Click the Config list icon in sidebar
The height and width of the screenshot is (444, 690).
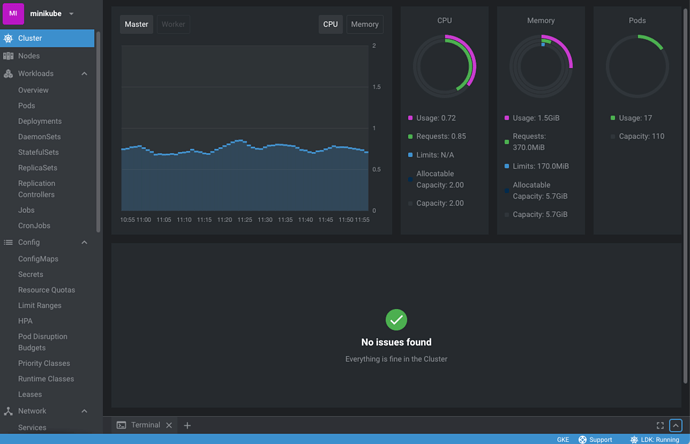(x=9, y=242)
